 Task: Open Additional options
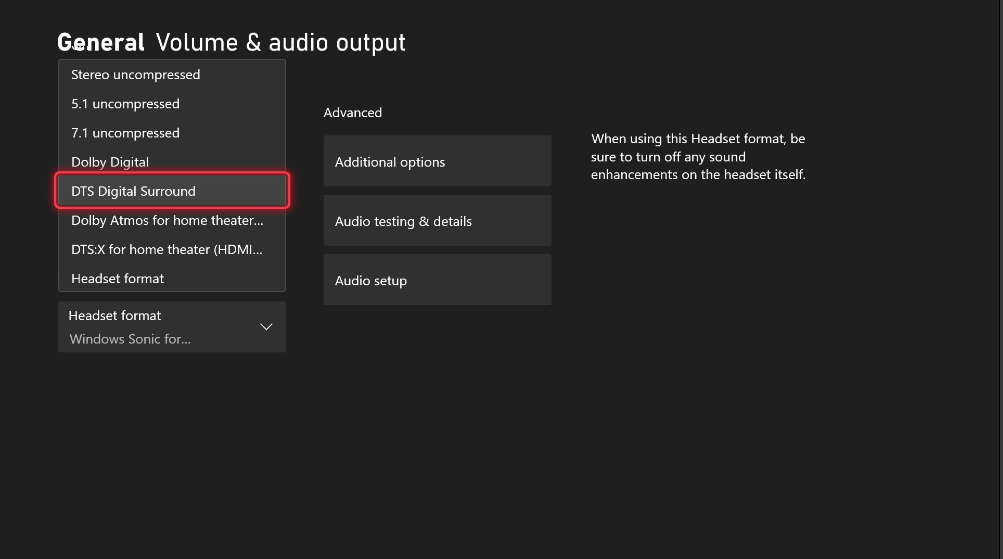click(437, 162)
